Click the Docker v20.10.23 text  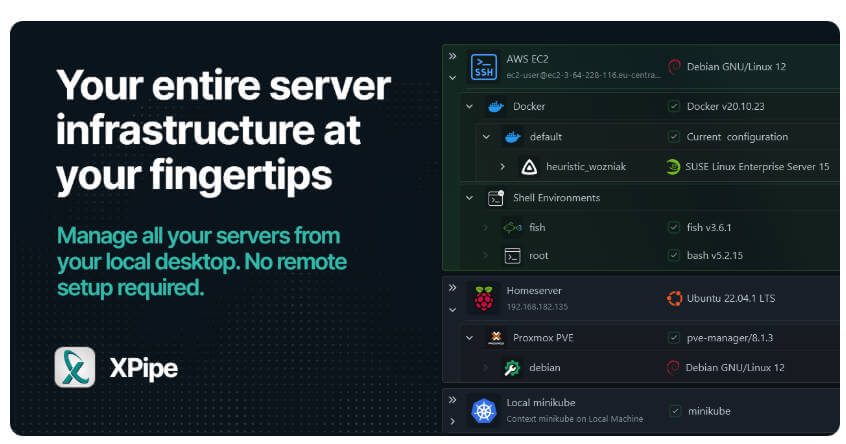(x=725, y=107)
